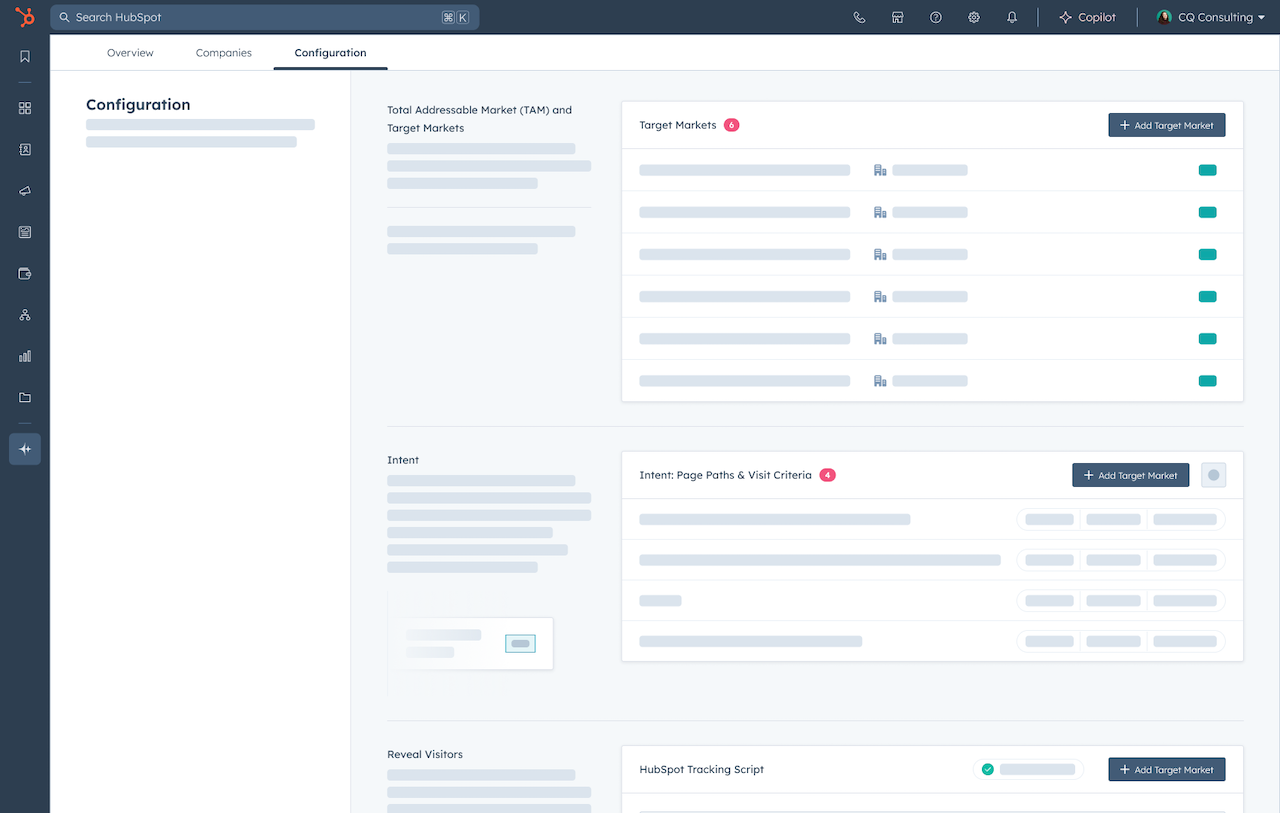The width and height of the screenshot is (1280, 813).
Task: Open settings via the gear icon
Action: coord(973,17)
